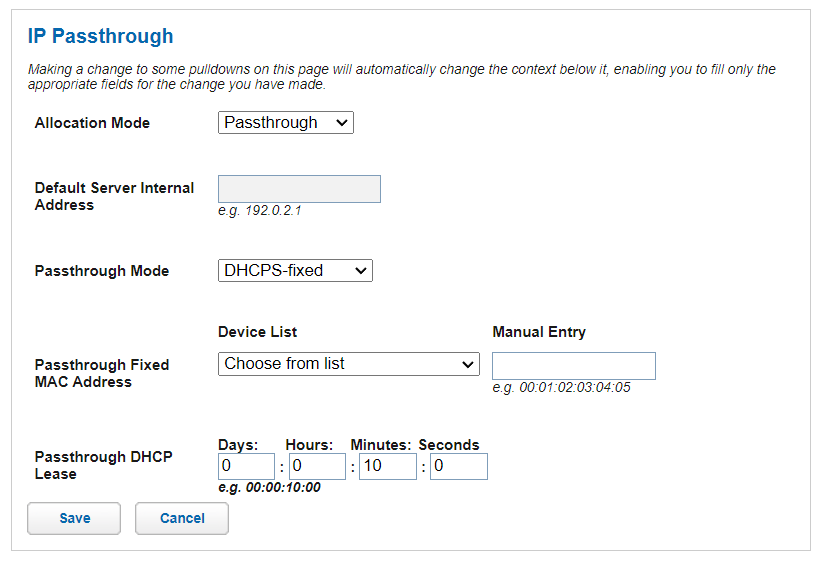Screen dimensions: 823x571
Task: Click the Device List column header
Action: tap(257, 332)
